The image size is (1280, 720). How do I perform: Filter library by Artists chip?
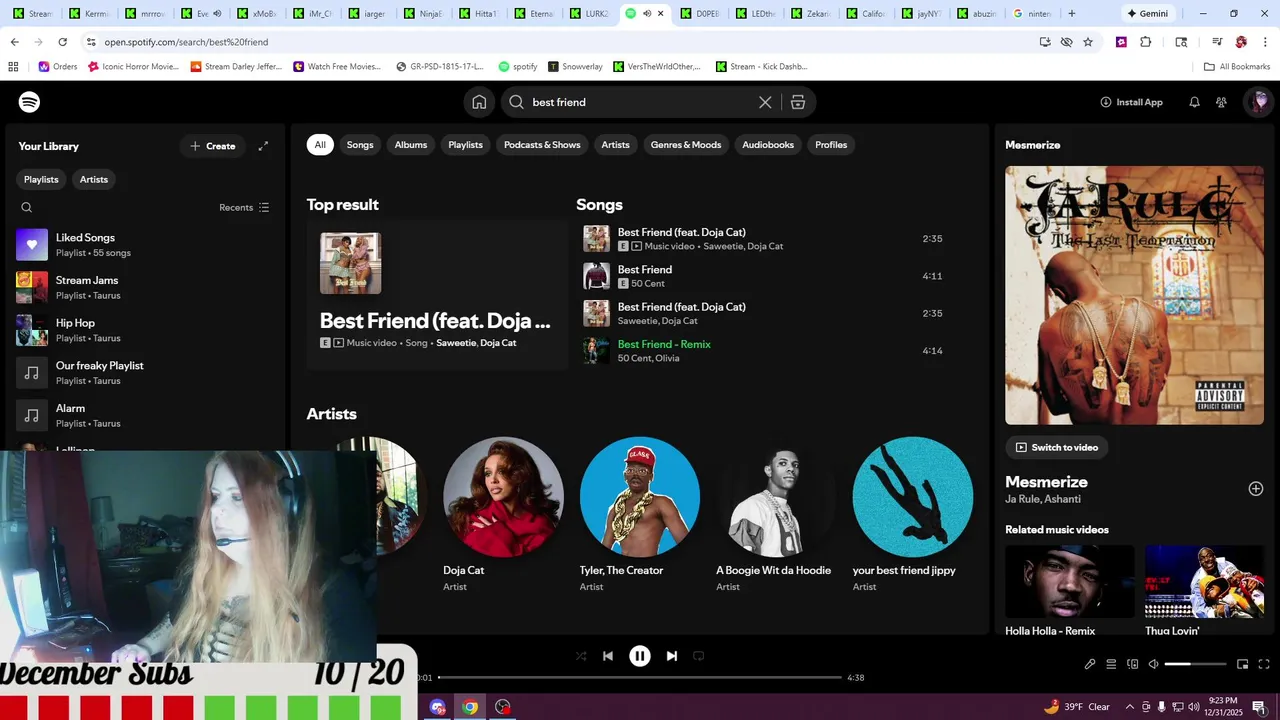coord(94,179)
